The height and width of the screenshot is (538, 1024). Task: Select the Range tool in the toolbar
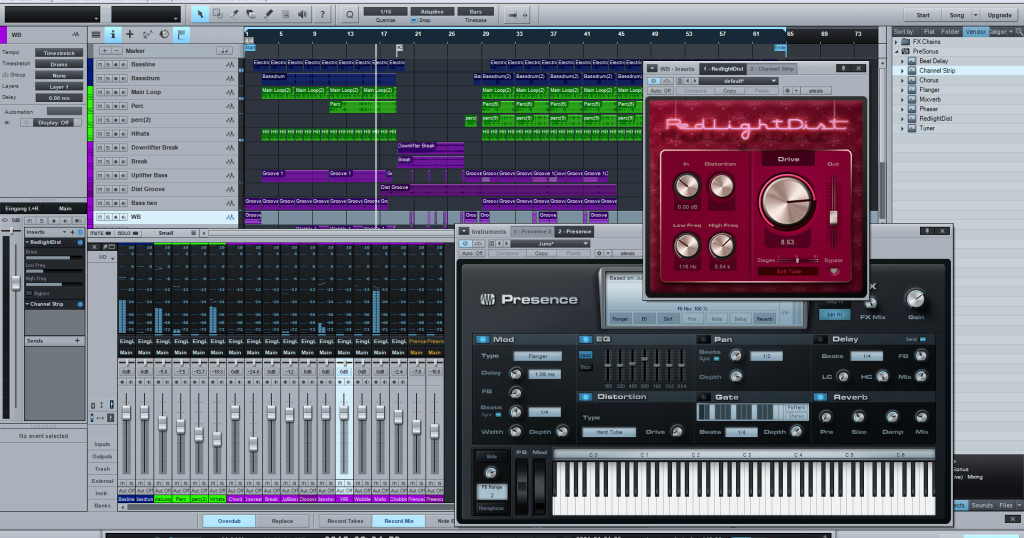coord(217,14)
